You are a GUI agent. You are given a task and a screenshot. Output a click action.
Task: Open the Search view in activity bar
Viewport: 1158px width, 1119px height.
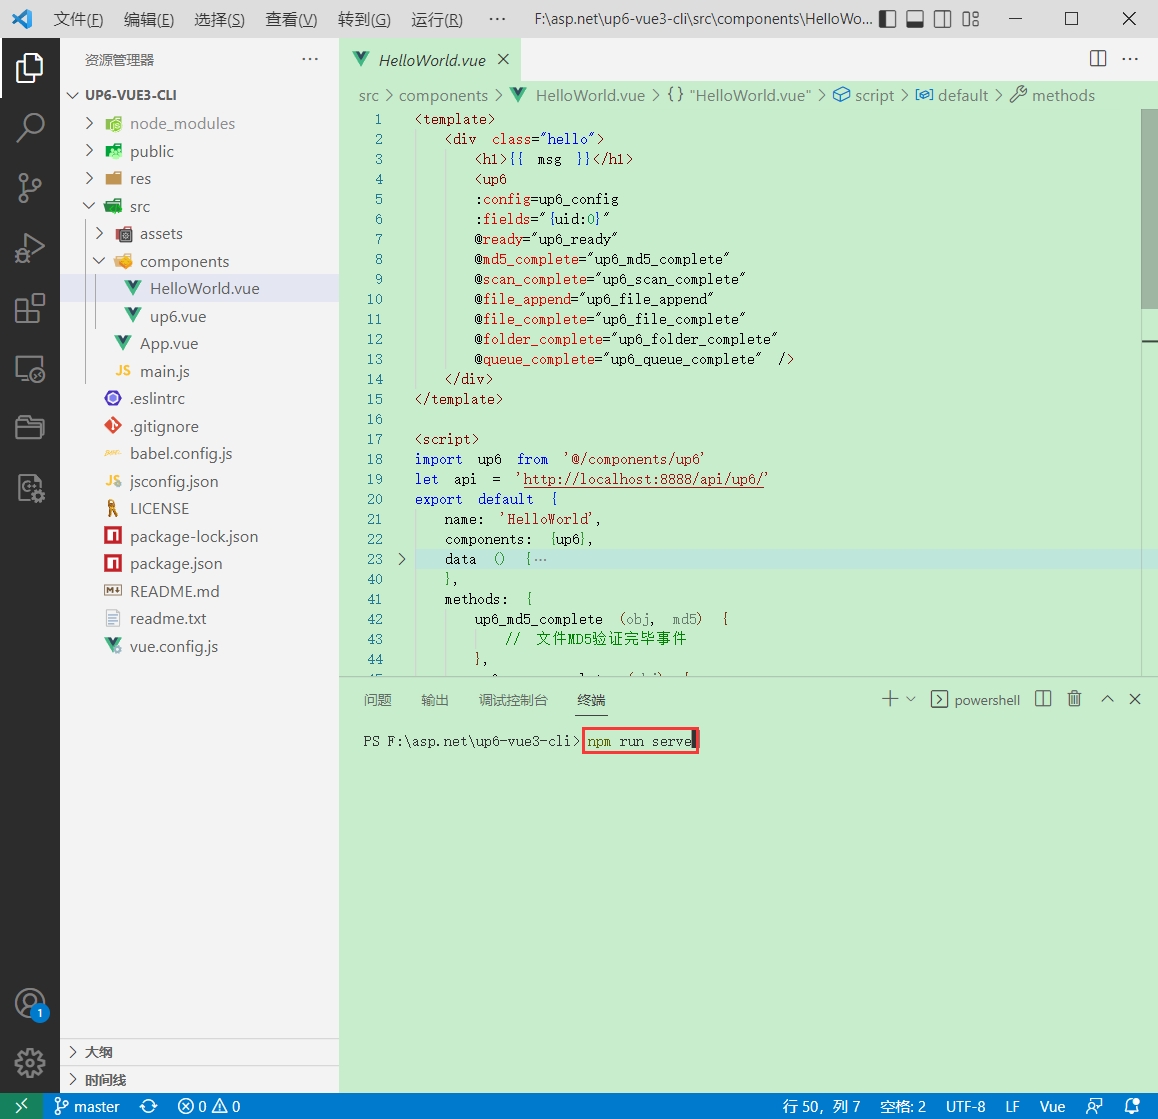30,127
